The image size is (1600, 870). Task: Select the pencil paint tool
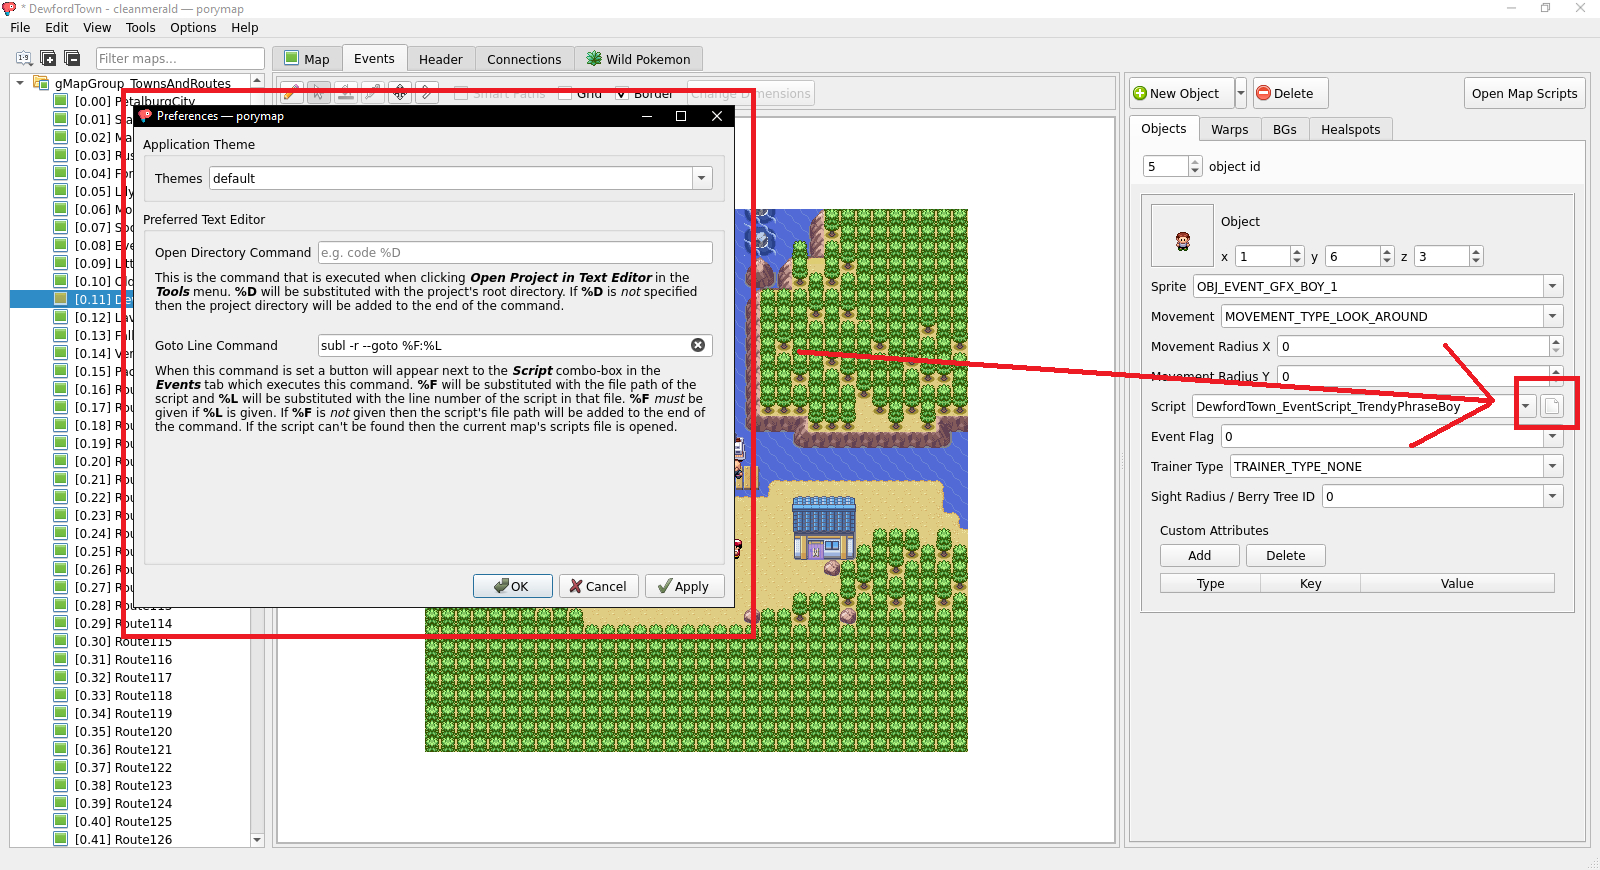tap(292, 93)
